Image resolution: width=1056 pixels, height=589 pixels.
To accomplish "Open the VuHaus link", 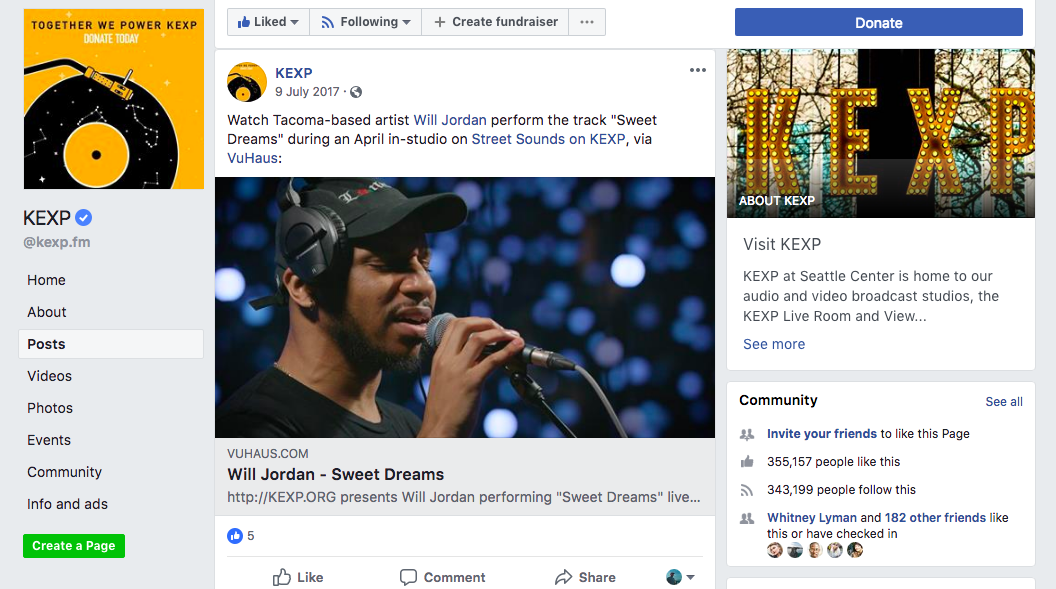I will [253, 158].
